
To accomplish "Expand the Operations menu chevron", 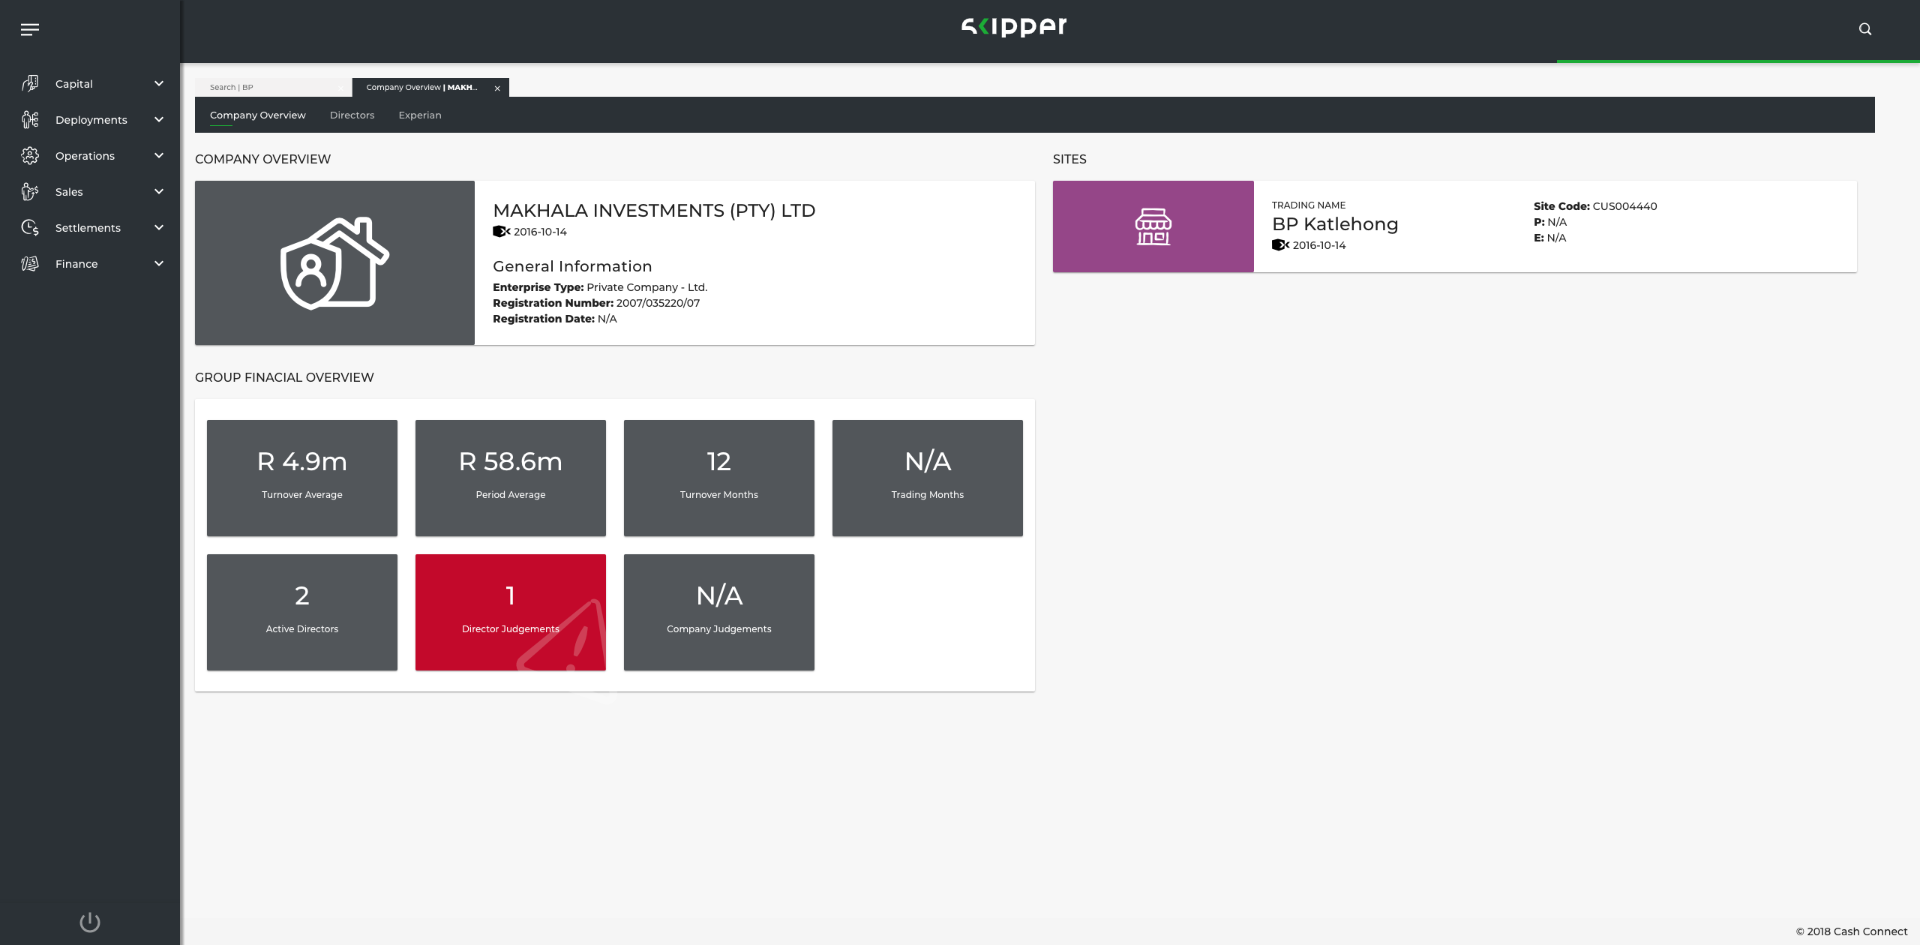I will point(159,156).
